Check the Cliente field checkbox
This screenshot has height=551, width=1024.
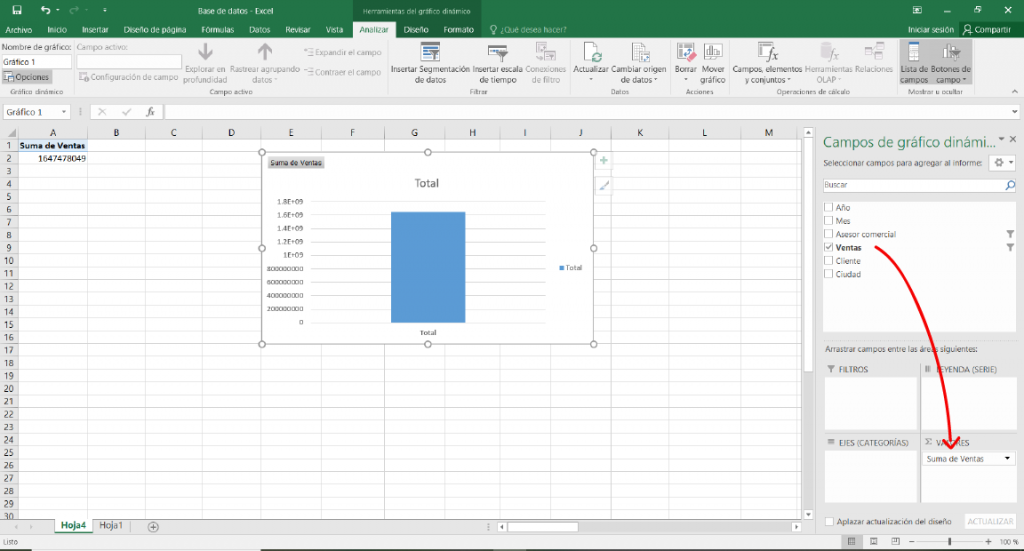tap(829, 260)
